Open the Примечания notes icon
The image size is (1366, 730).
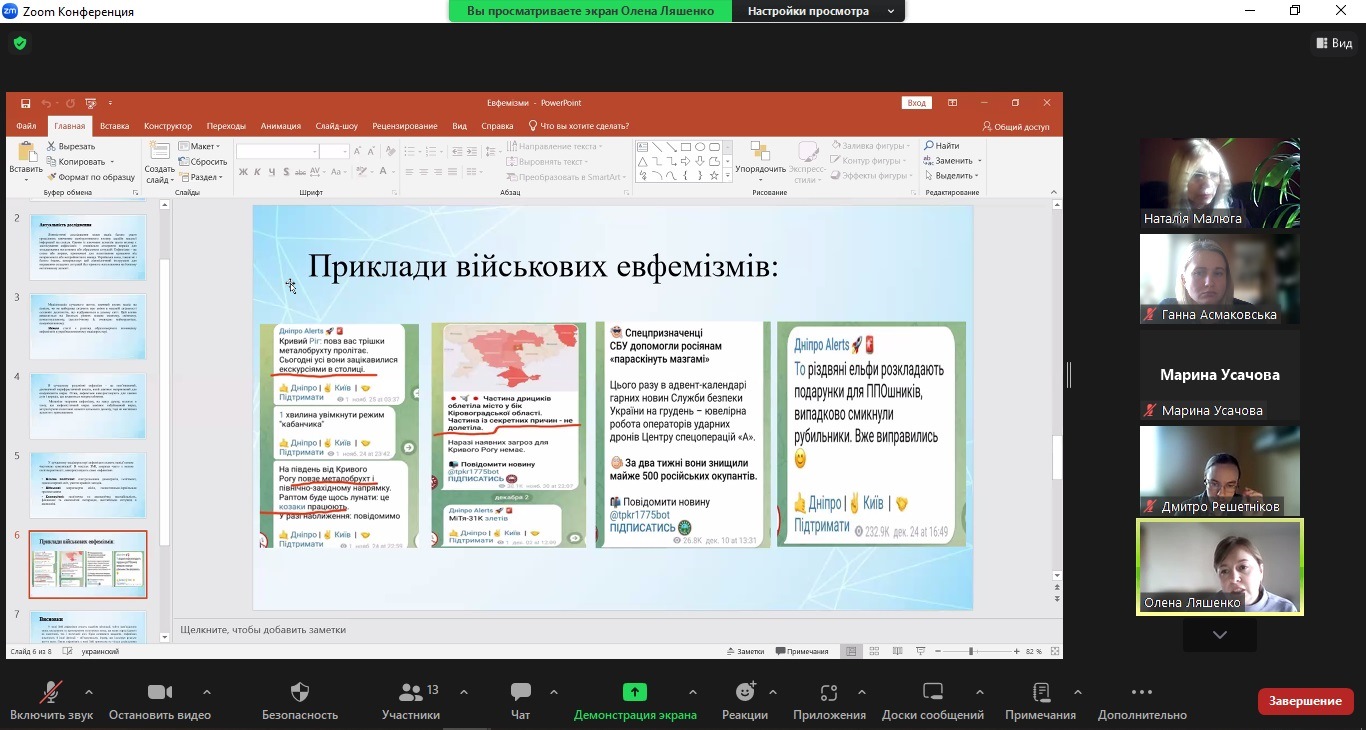coord(1040,692)
